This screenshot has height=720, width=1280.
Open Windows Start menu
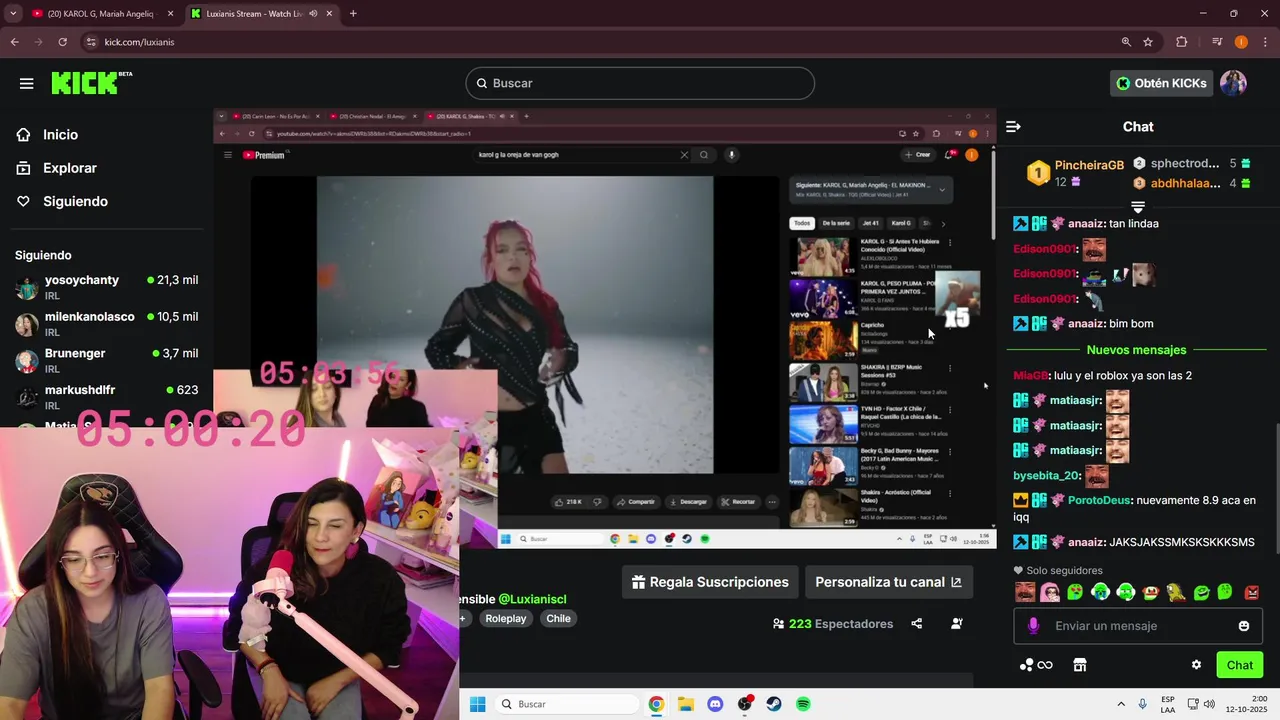click(x=478, y=705)
